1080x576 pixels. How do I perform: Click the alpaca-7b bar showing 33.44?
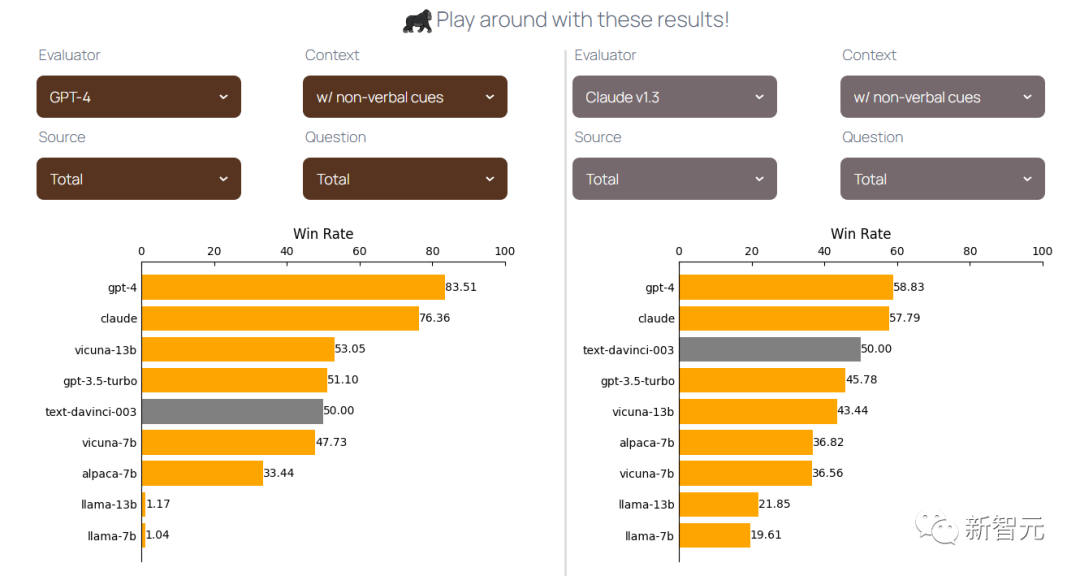click(202, 473)
